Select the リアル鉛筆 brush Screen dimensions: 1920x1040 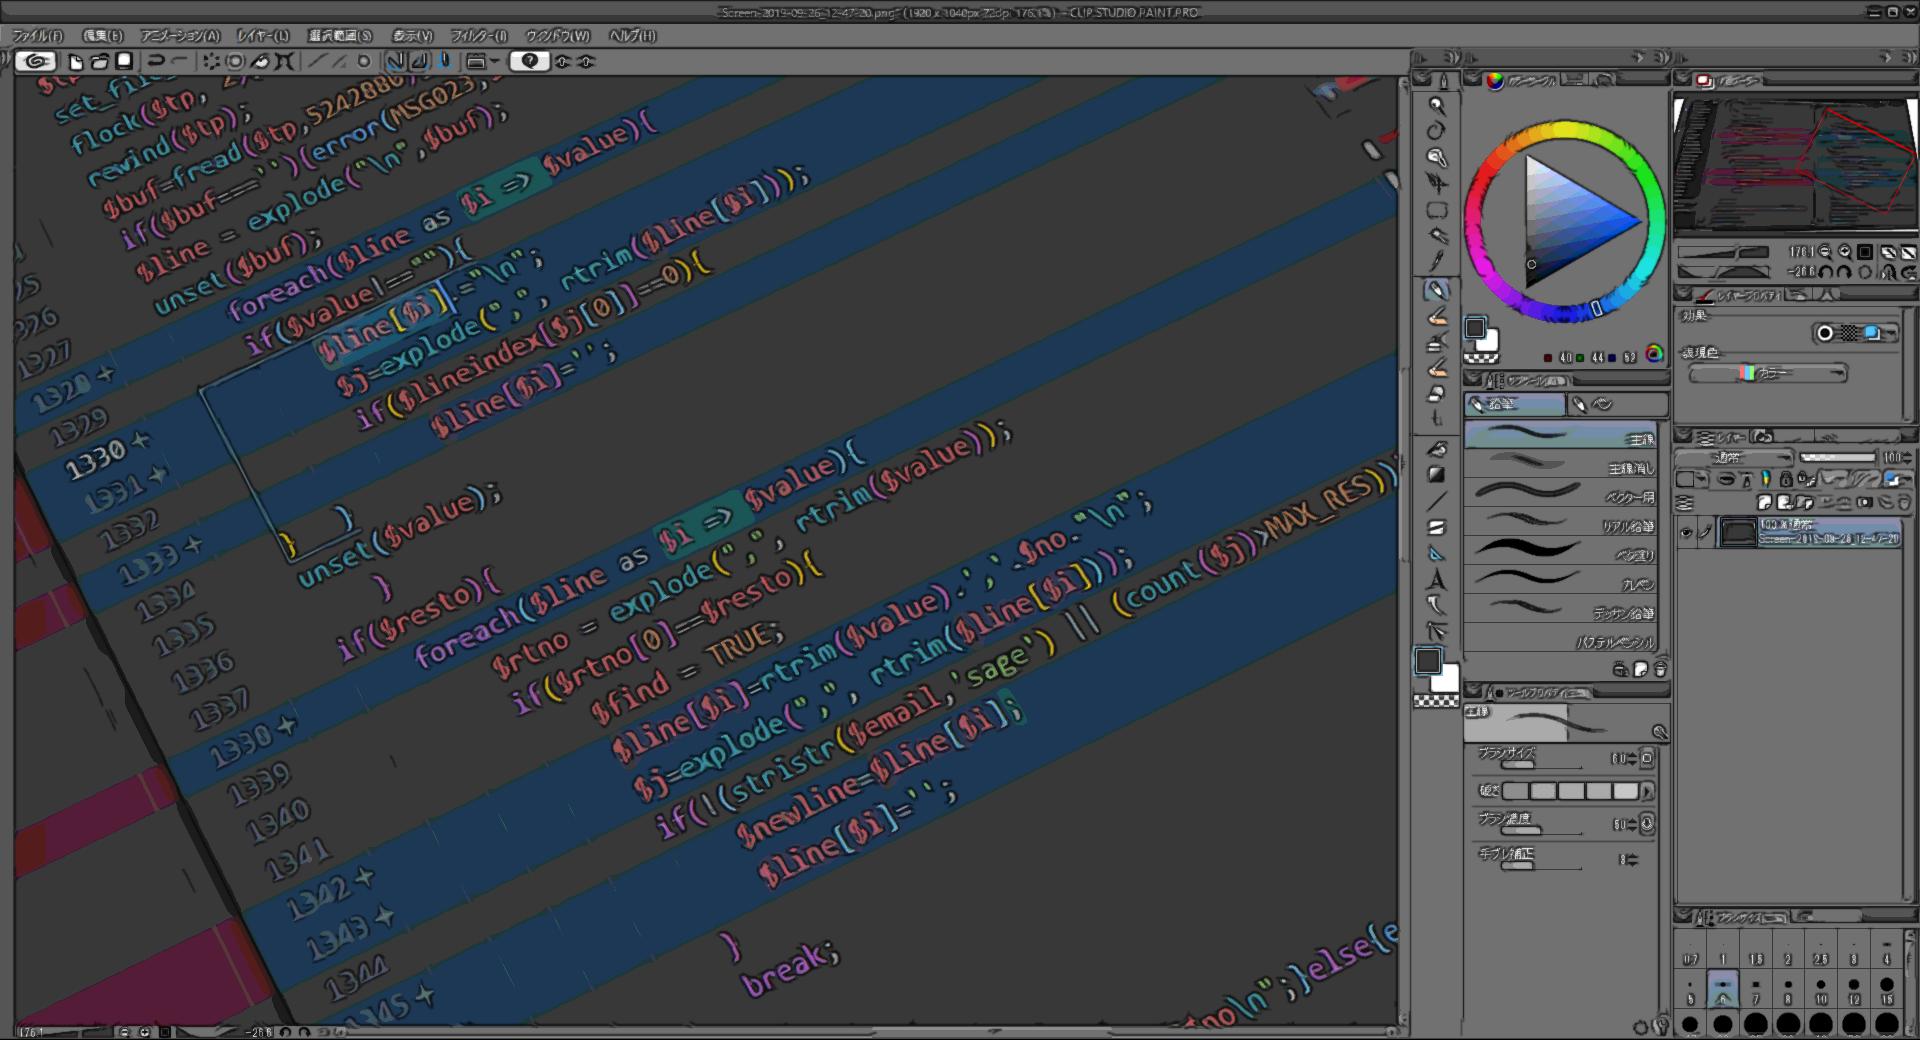click(x=1561, y=521)
